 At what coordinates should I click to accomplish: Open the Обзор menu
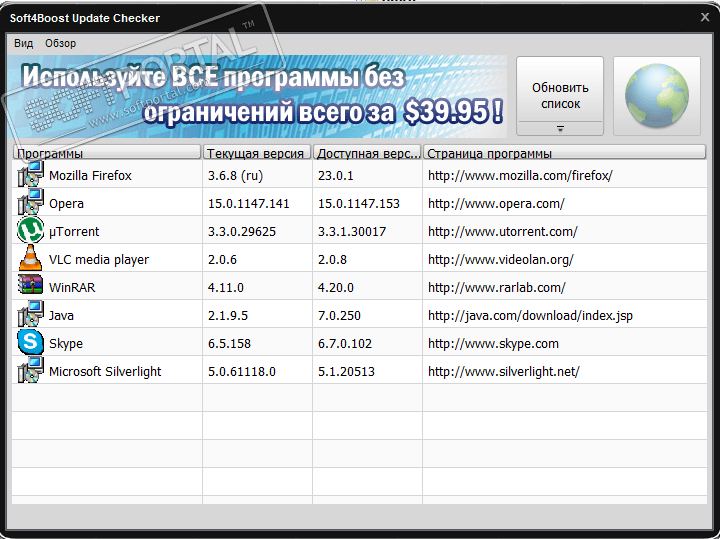coord(61,43)
